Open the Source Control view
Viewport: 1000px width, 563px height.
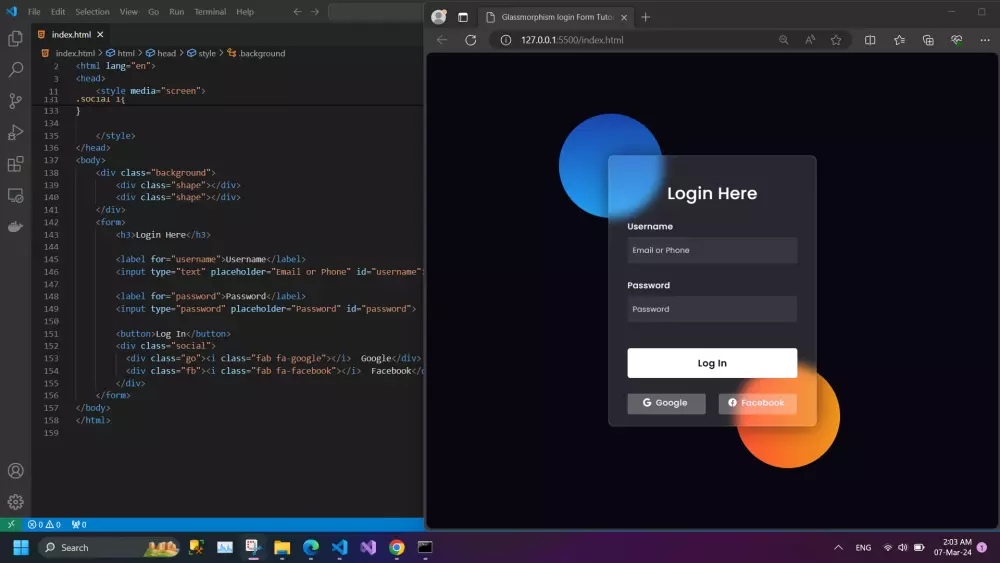15,101
